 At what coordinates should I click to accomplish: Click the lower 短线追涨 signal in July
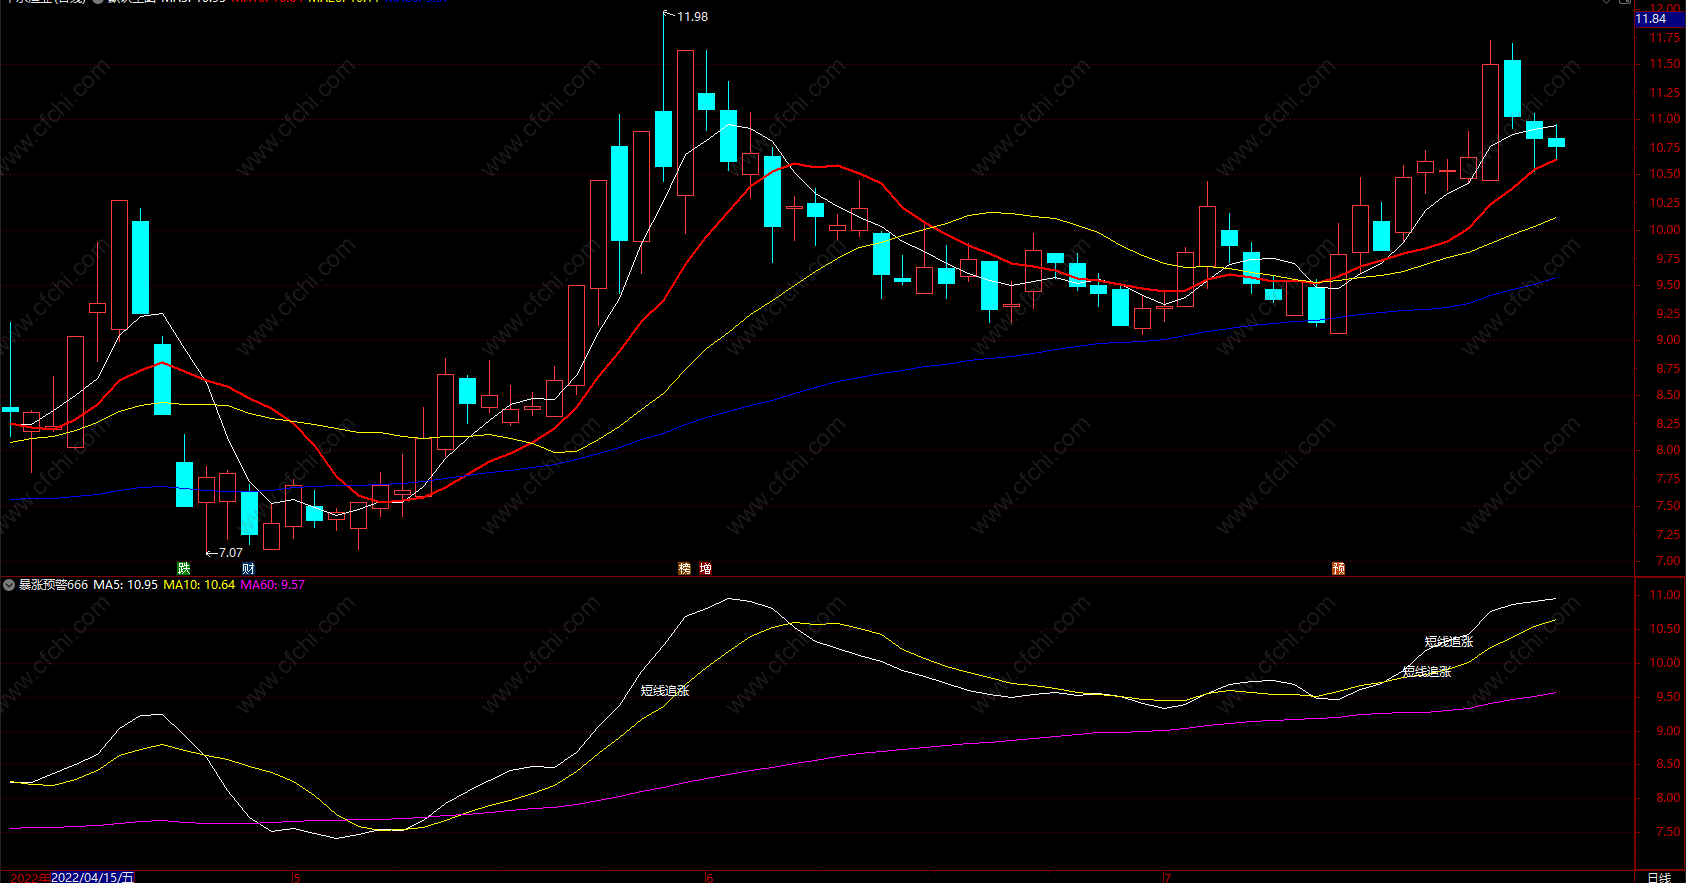1427,672
